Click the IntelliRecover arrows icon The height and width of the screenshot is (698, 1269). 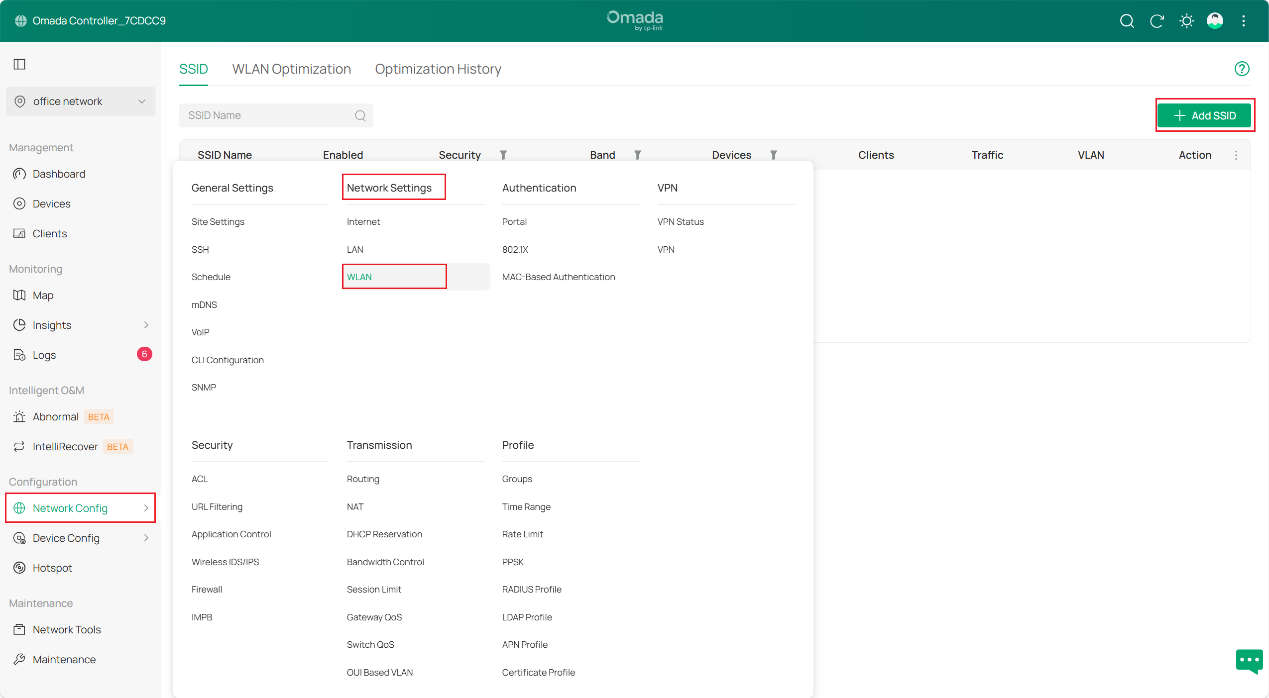(x=19, y=447)
